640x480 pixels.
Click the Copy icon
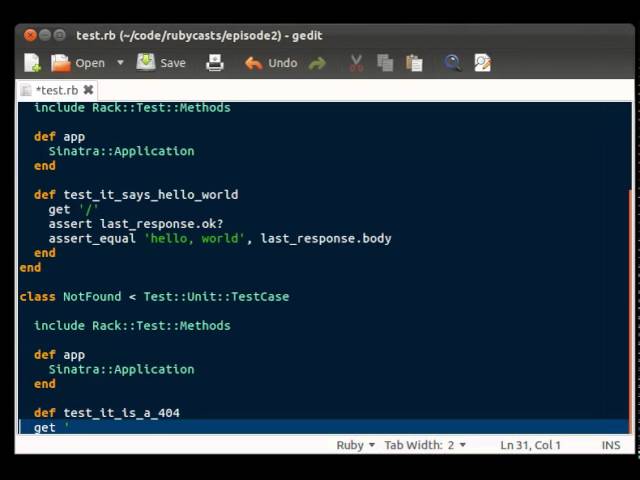coord(385,63)
